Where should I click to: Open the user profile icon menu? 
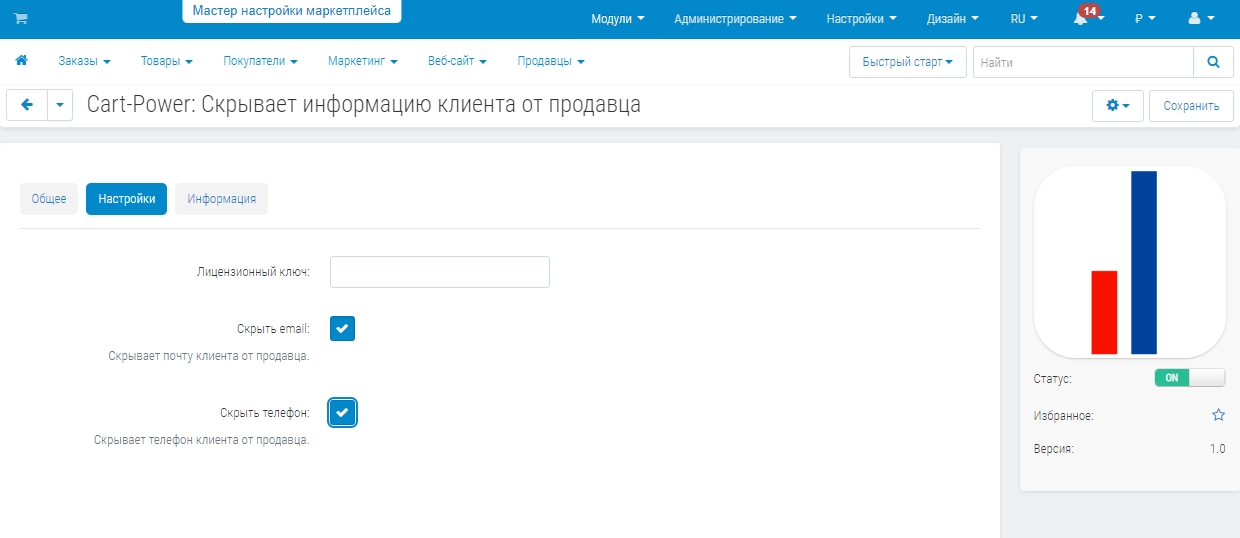coord(1201,18)
